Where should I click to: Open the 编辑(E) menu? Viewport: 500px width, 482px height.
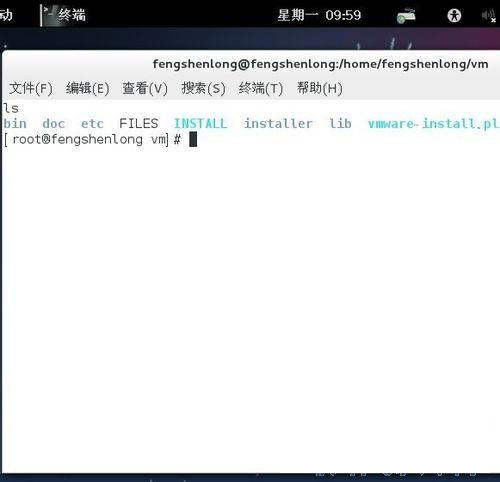pos(87,88)
